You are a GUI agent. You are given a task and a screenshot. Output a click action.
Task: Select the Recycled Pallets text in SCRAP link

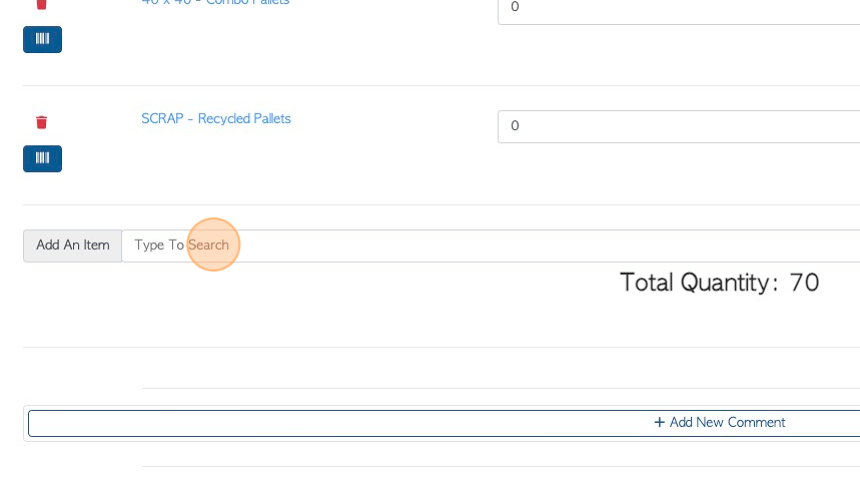click(244, 118)
